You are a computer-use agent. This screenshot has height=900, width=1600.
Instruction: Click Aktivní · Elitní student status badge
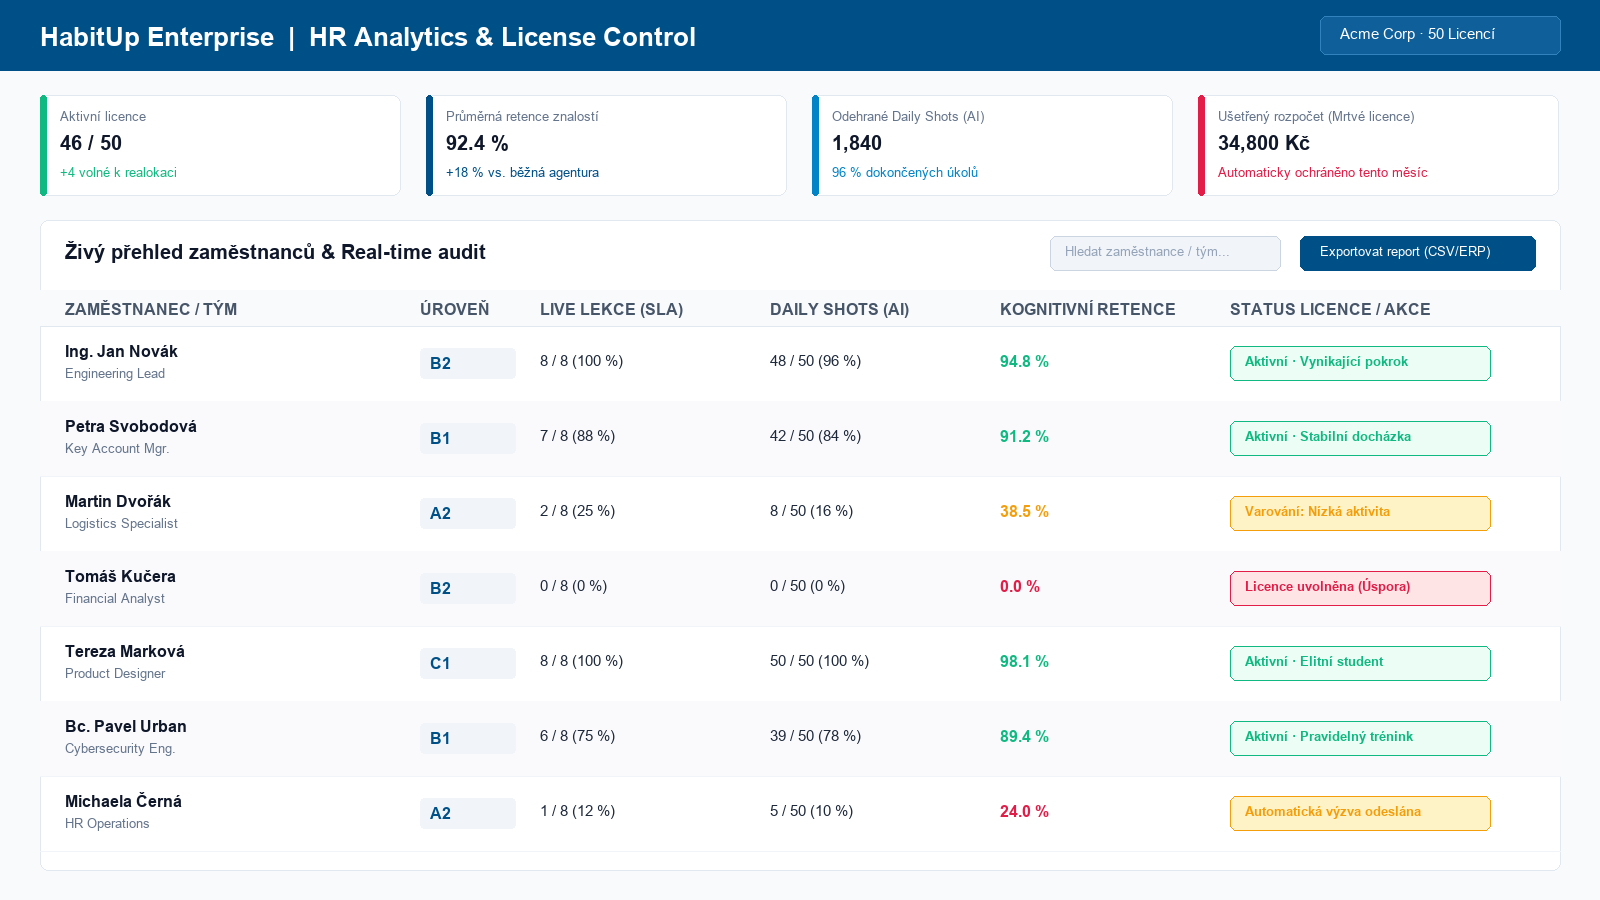(1360, 663)
